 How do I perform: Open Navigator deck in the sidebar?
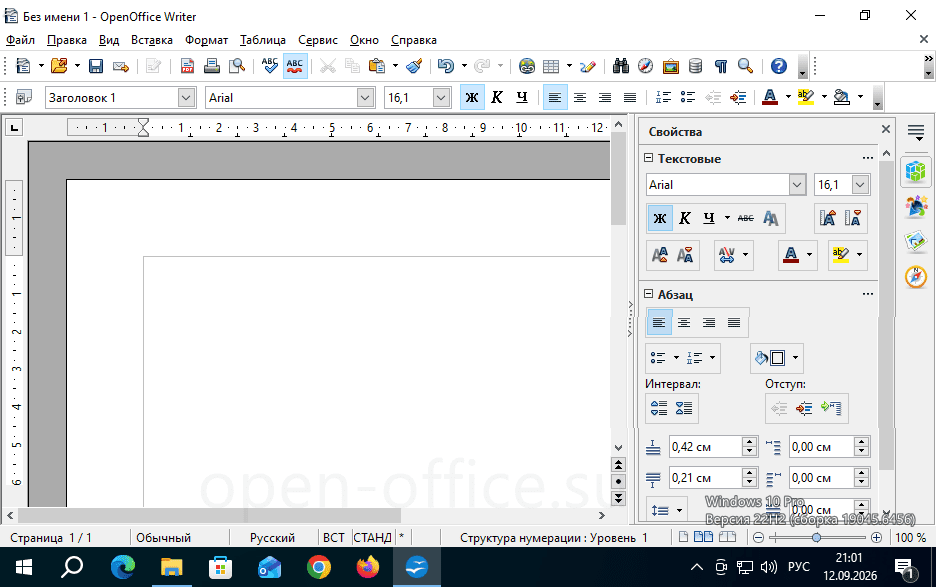coord(916,277)
